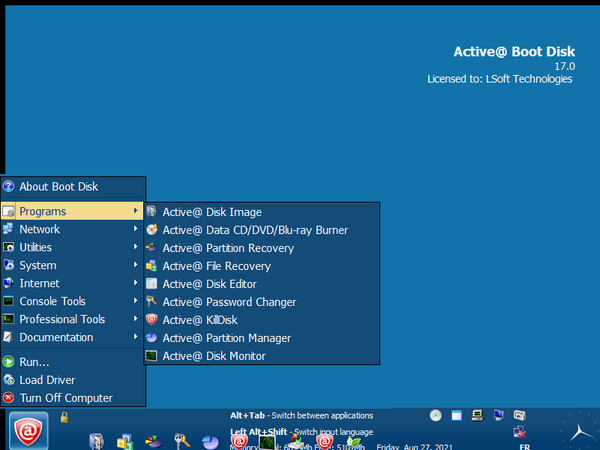The height and width of the screenshot is (450, 600).
Task: Expand the Professional Tools submenu arrow
Action: coord(135,319)
